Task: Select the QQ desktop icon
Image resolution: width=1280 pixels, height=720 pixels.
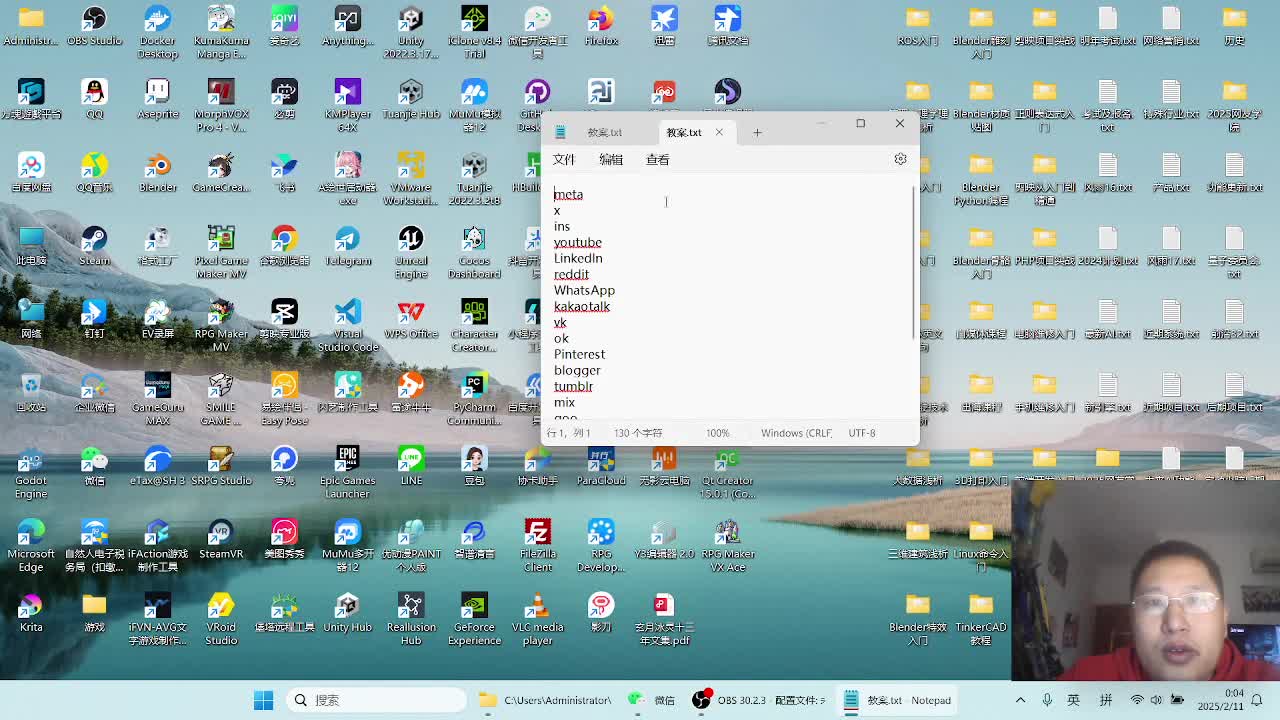Action: point(94,100)
